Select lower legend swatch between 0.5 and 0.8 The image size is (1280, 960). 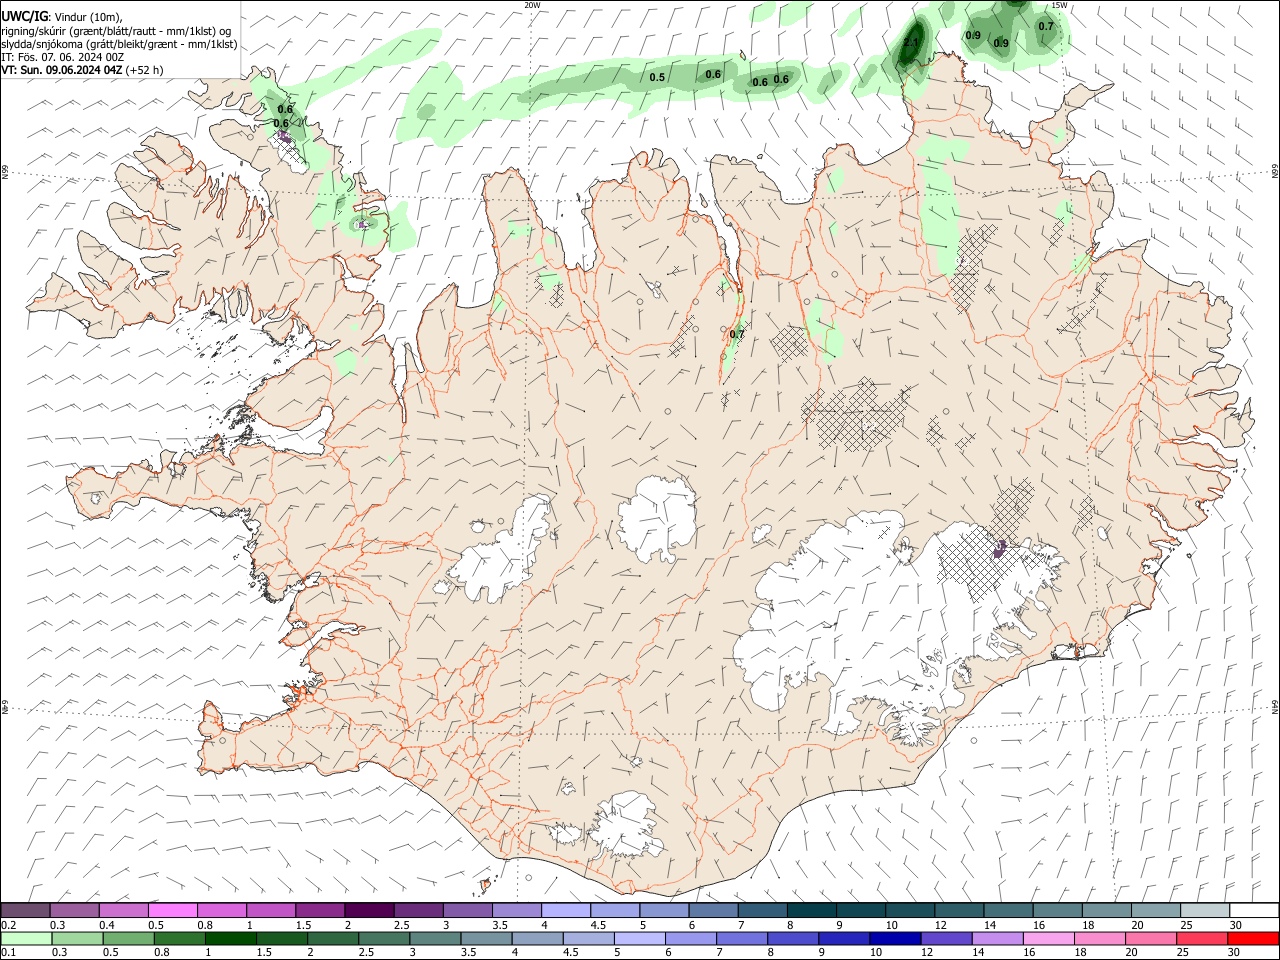pyautogui.click(x=128, y=938)
